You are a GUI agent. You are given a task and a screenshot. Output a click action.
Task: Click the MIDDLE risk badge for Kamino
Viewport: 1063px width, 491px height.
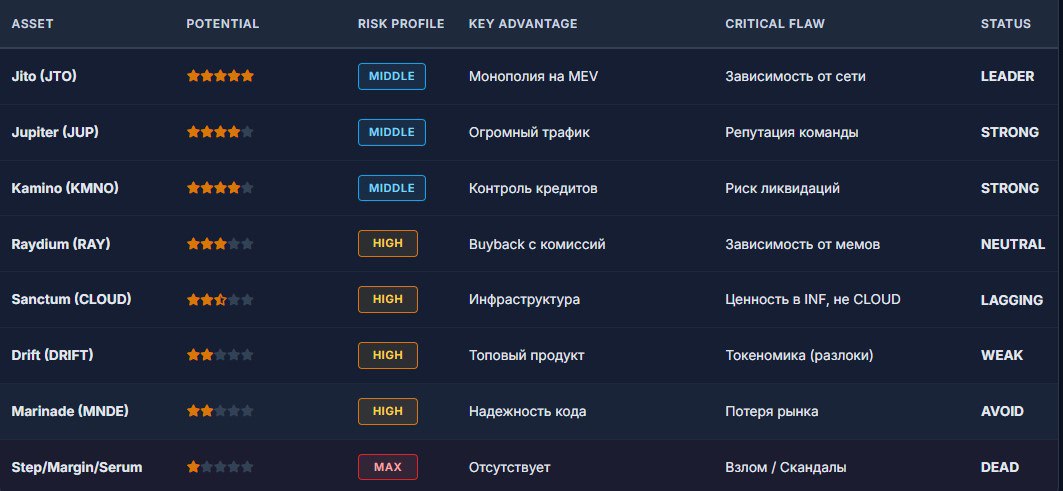coord(392,189)
